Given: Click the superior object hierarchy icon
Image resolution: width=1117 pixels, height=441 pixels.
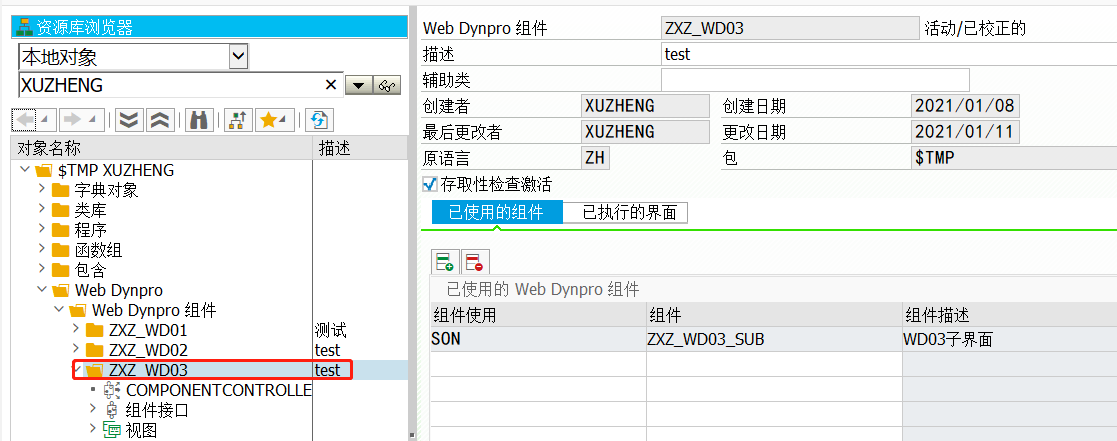Looking at the screenshot, I should click(x=238, y=120).
